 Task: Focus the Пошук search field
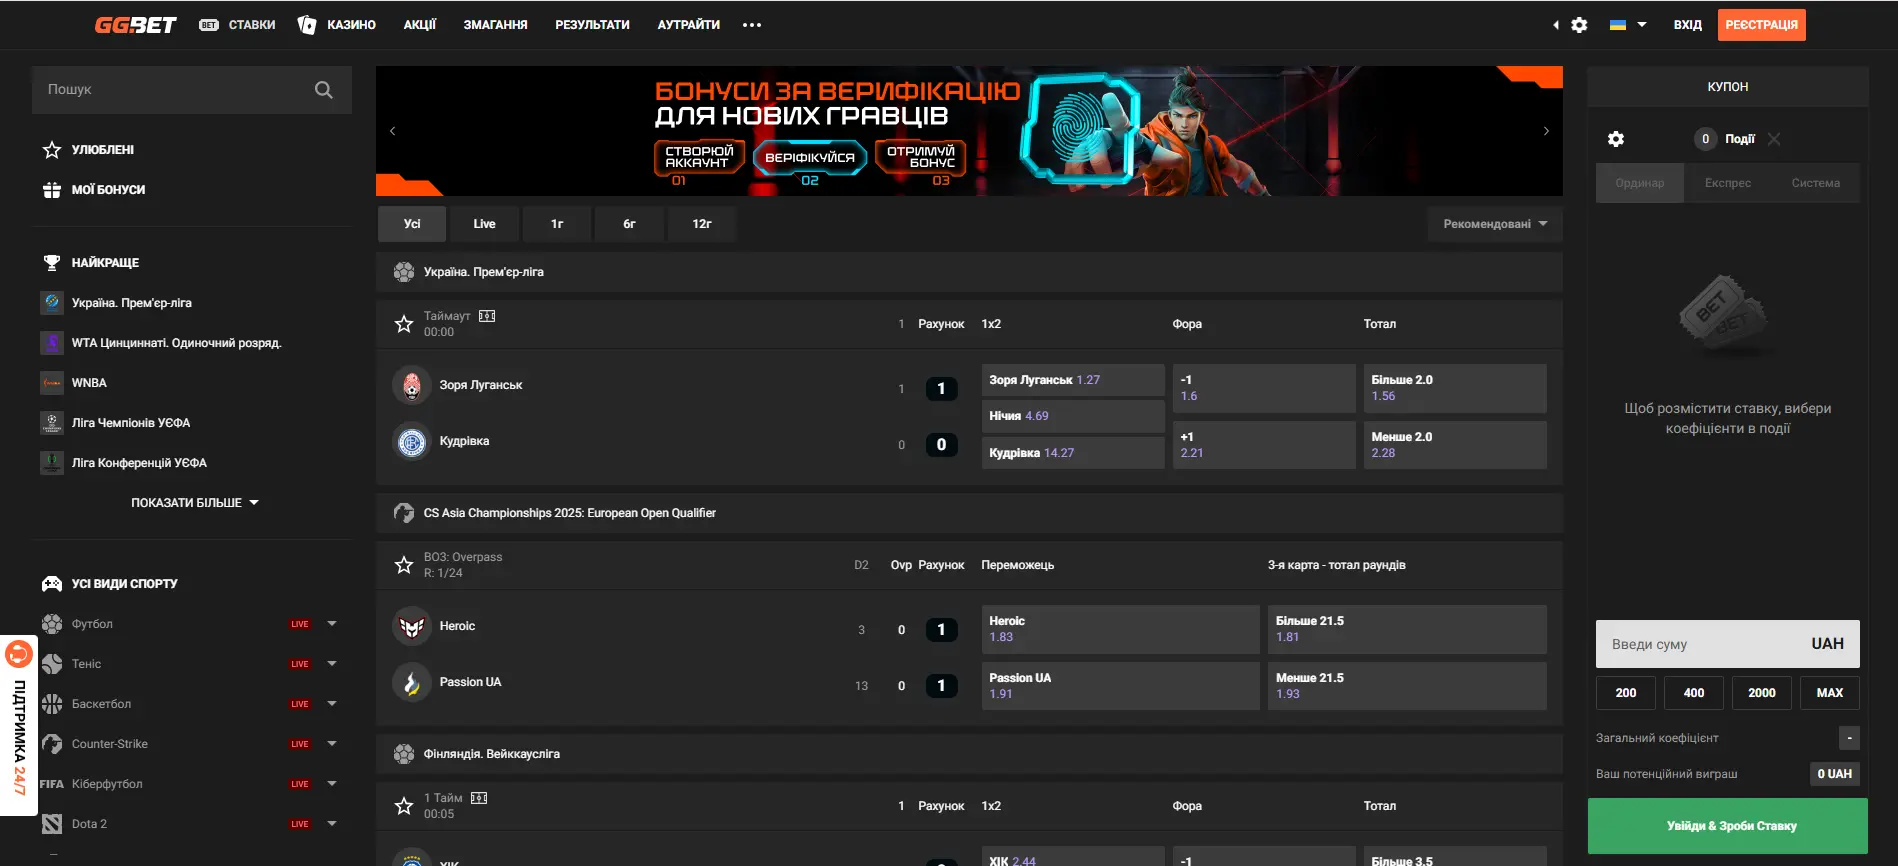(192, 90)
